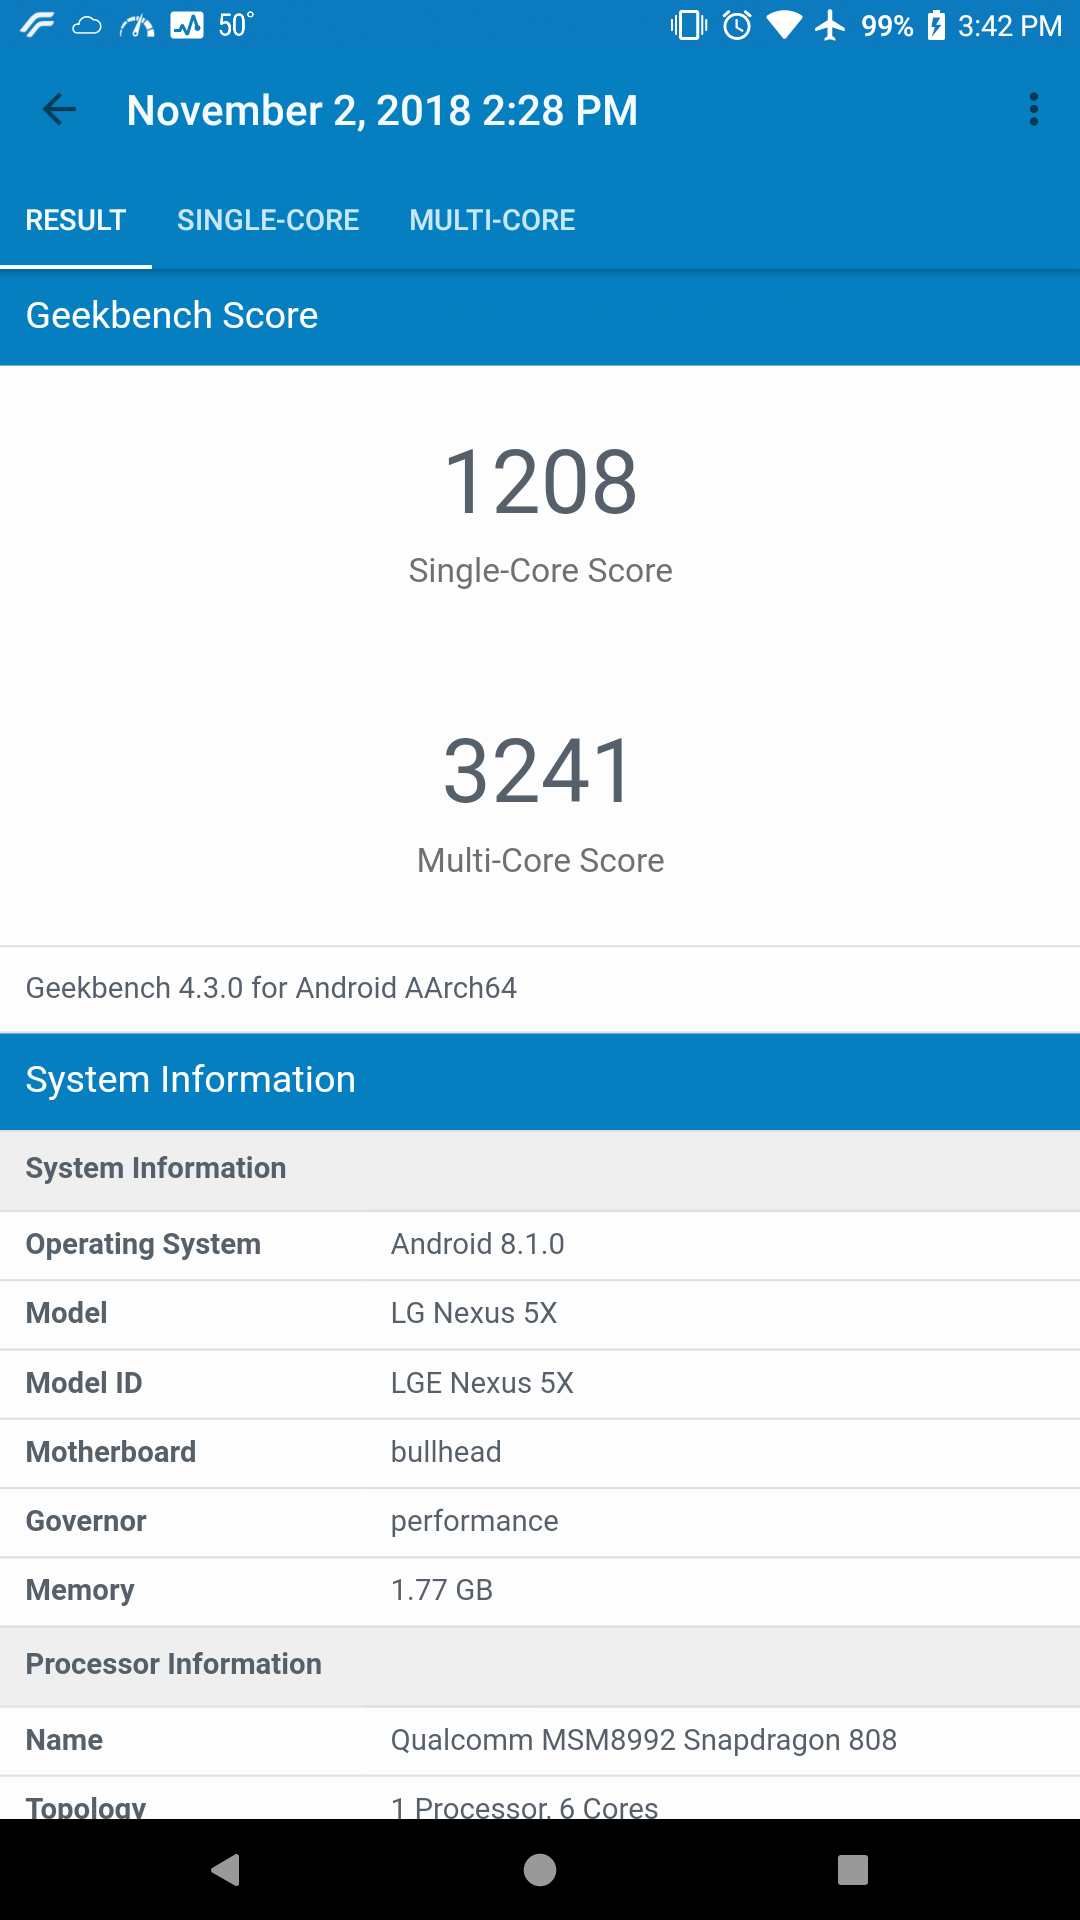Screen dimensions: 1080x1920
Task: Tap the double-stripe app notification icon
Action: pyautogui.click(x=37, y=25)
